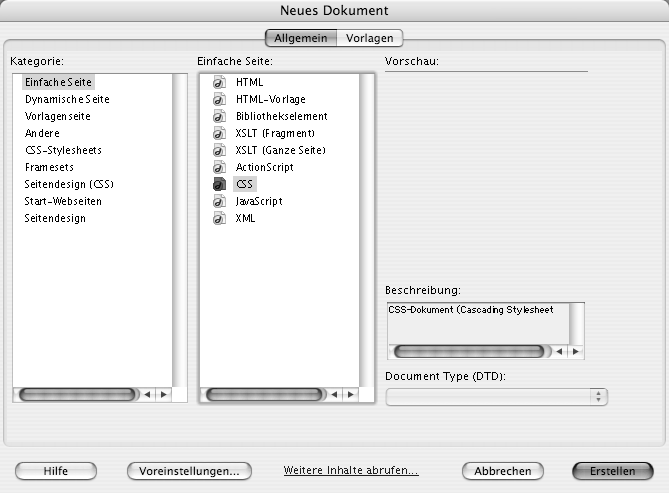The image size is (669, 493).
Task: Select the Start-Webseiten category
Action: pyautogui.click(x=63, y=201)
